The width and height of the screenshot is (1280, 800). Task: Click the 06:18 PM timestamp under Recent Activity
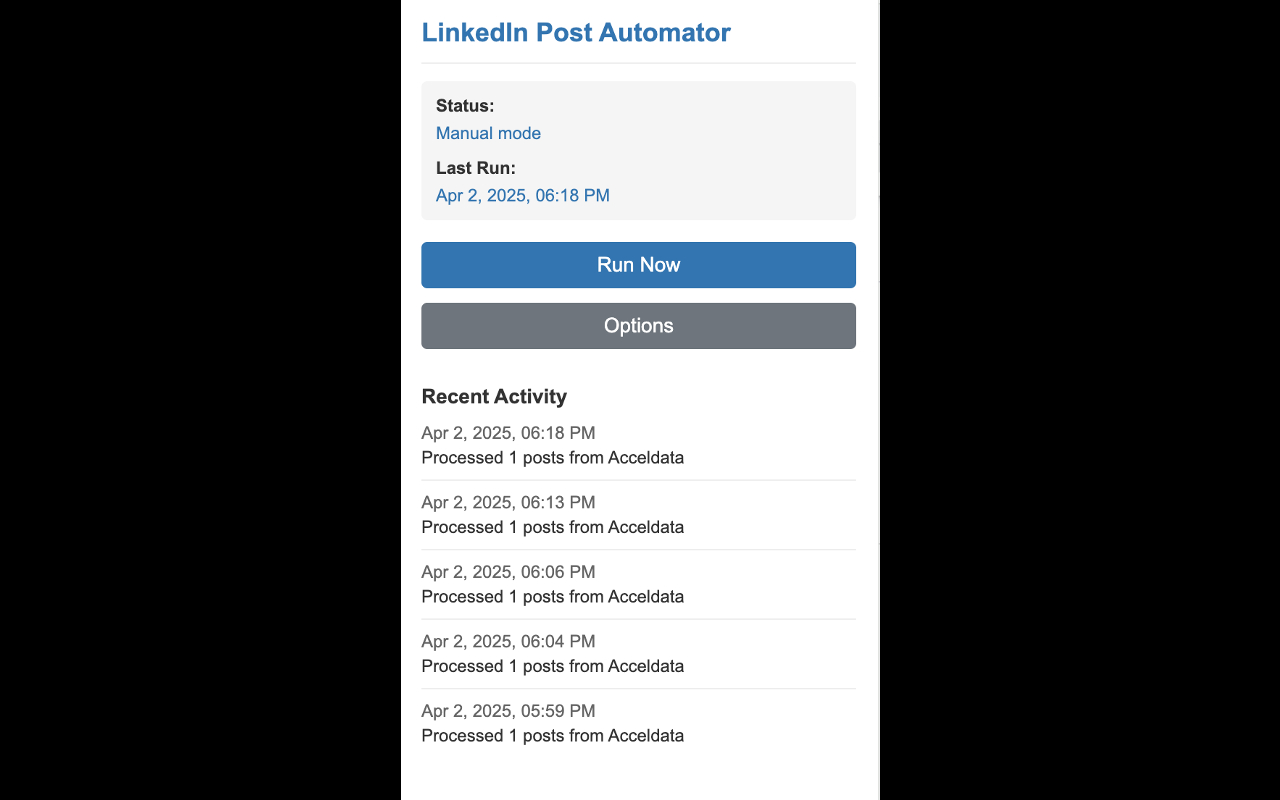tap(508, 433)
